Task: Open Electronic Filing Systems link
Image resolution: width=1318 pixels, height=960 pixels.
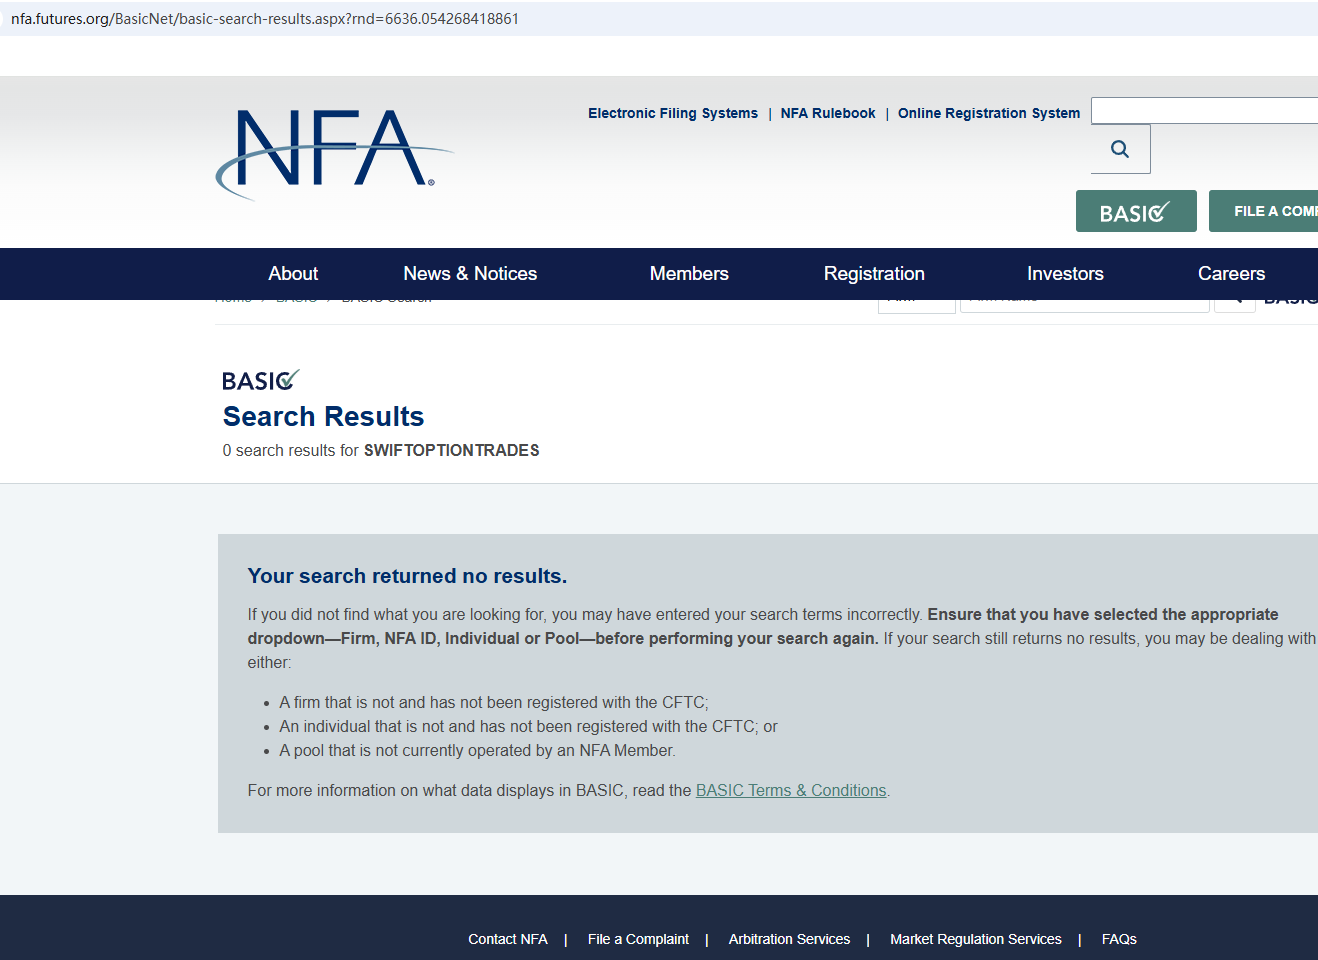Action: coord(673,113)
